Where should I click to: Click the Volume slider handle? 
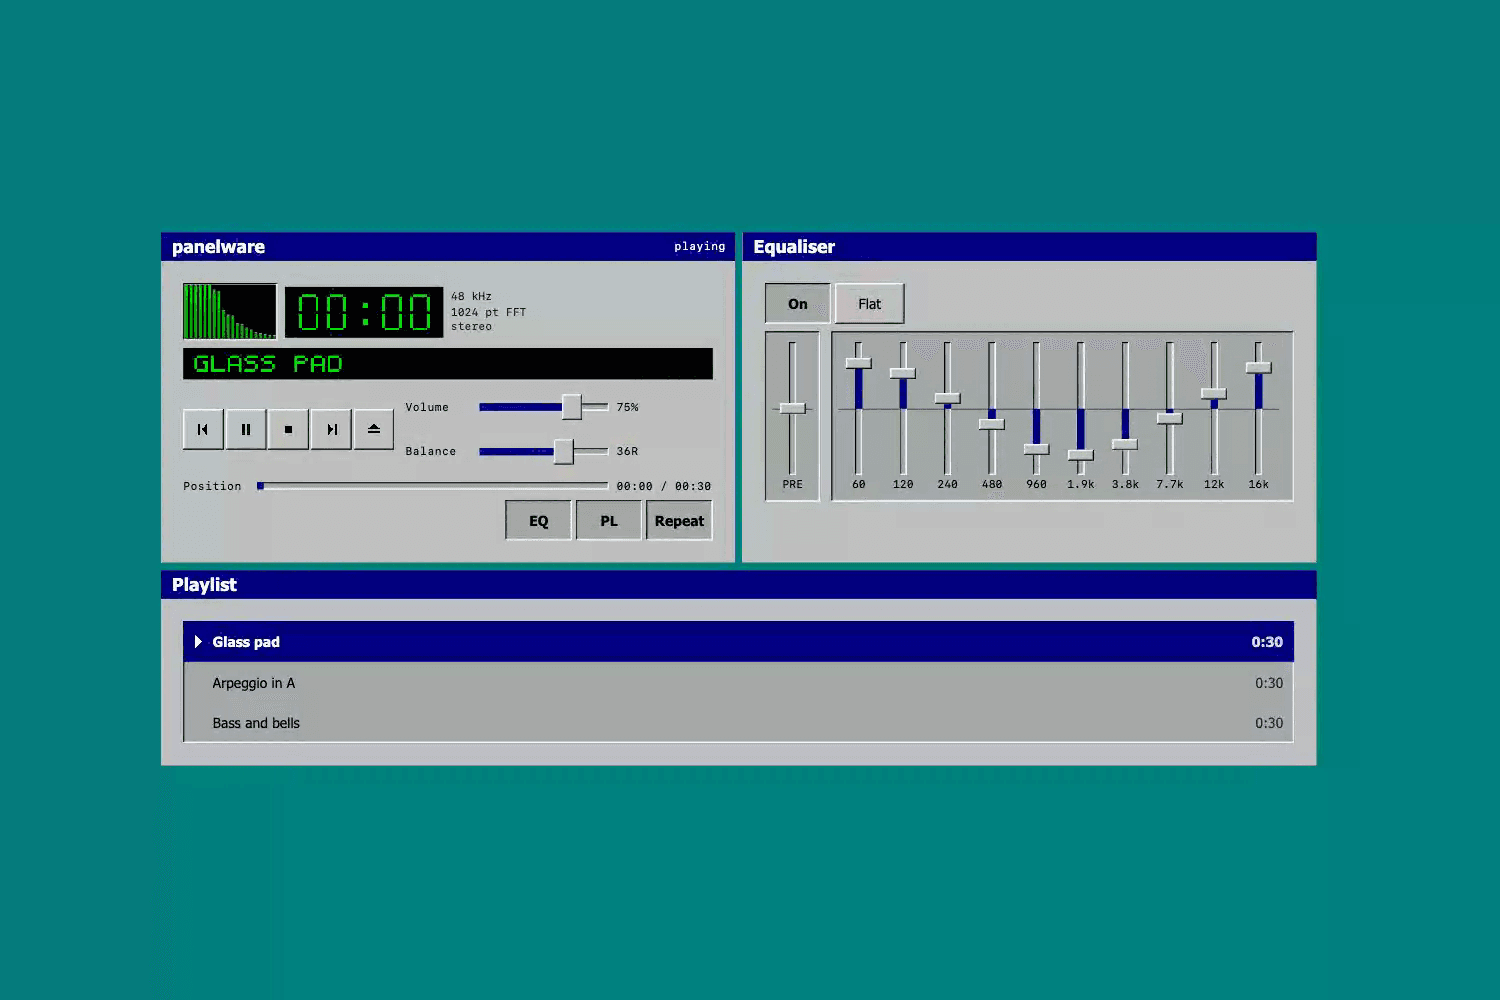[572, 407]
